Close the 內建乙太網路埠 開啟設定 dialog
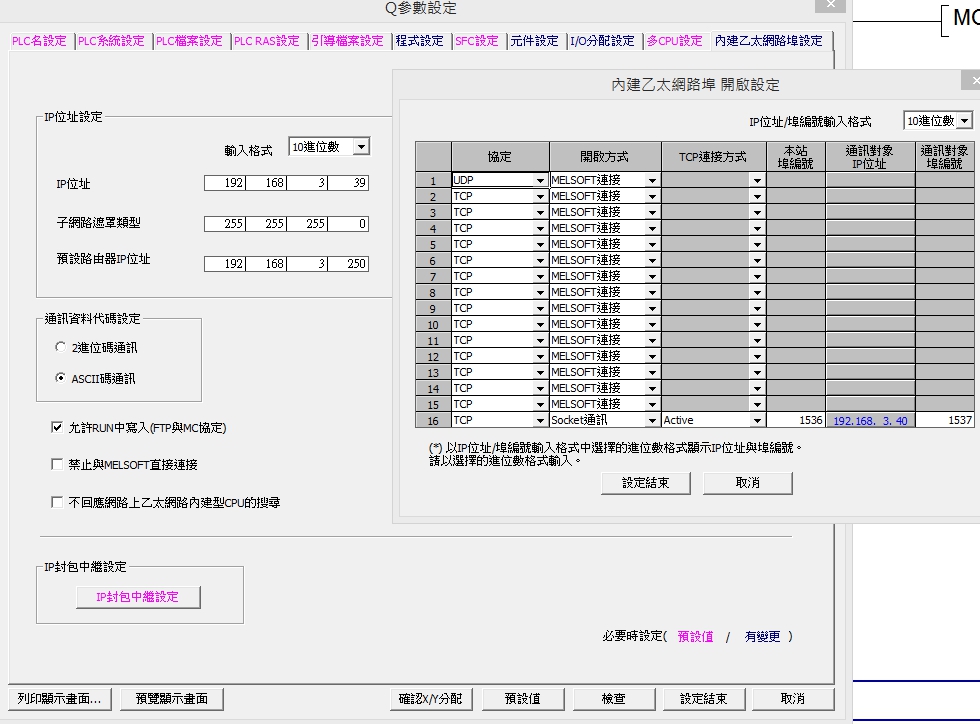 973,81
